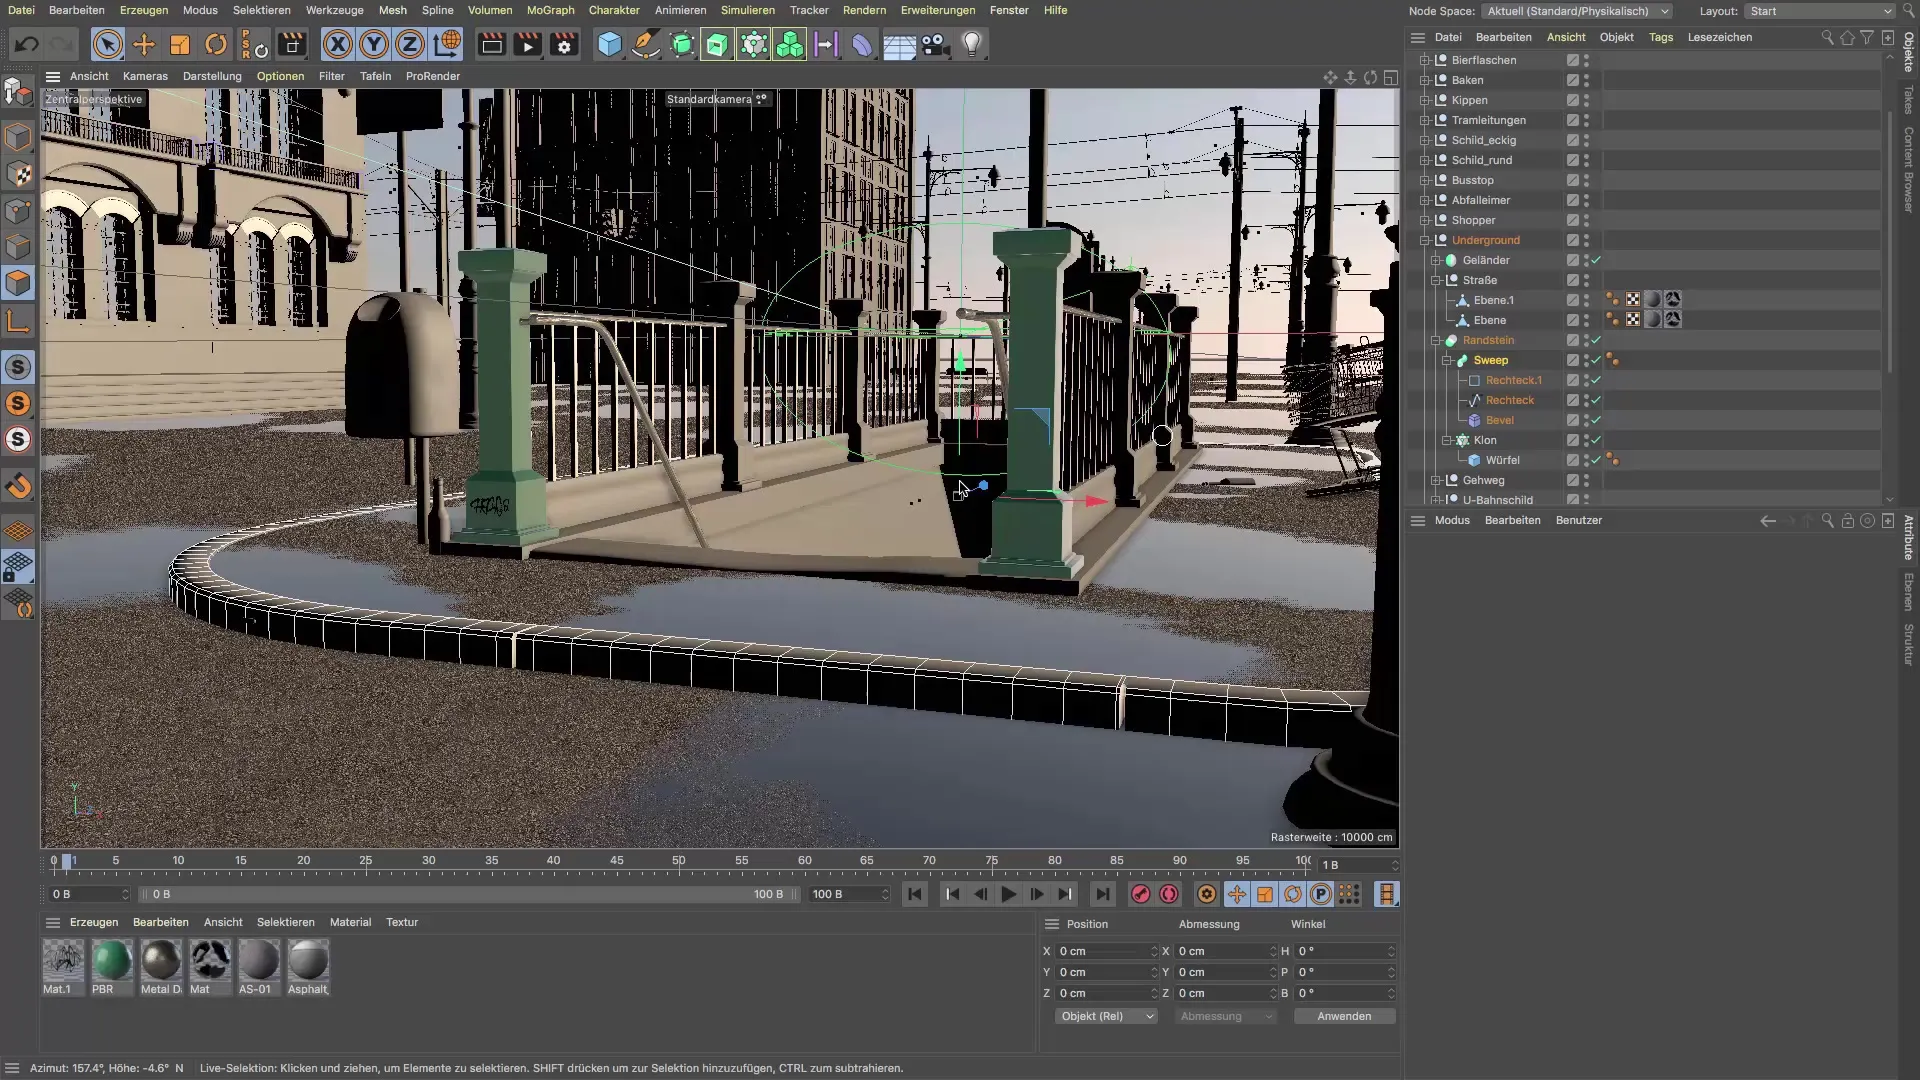The width and height of the screenshot is (1920, 1080).
Task: Open attribute manager Benutzer menu
Action: pos(1578,520)
